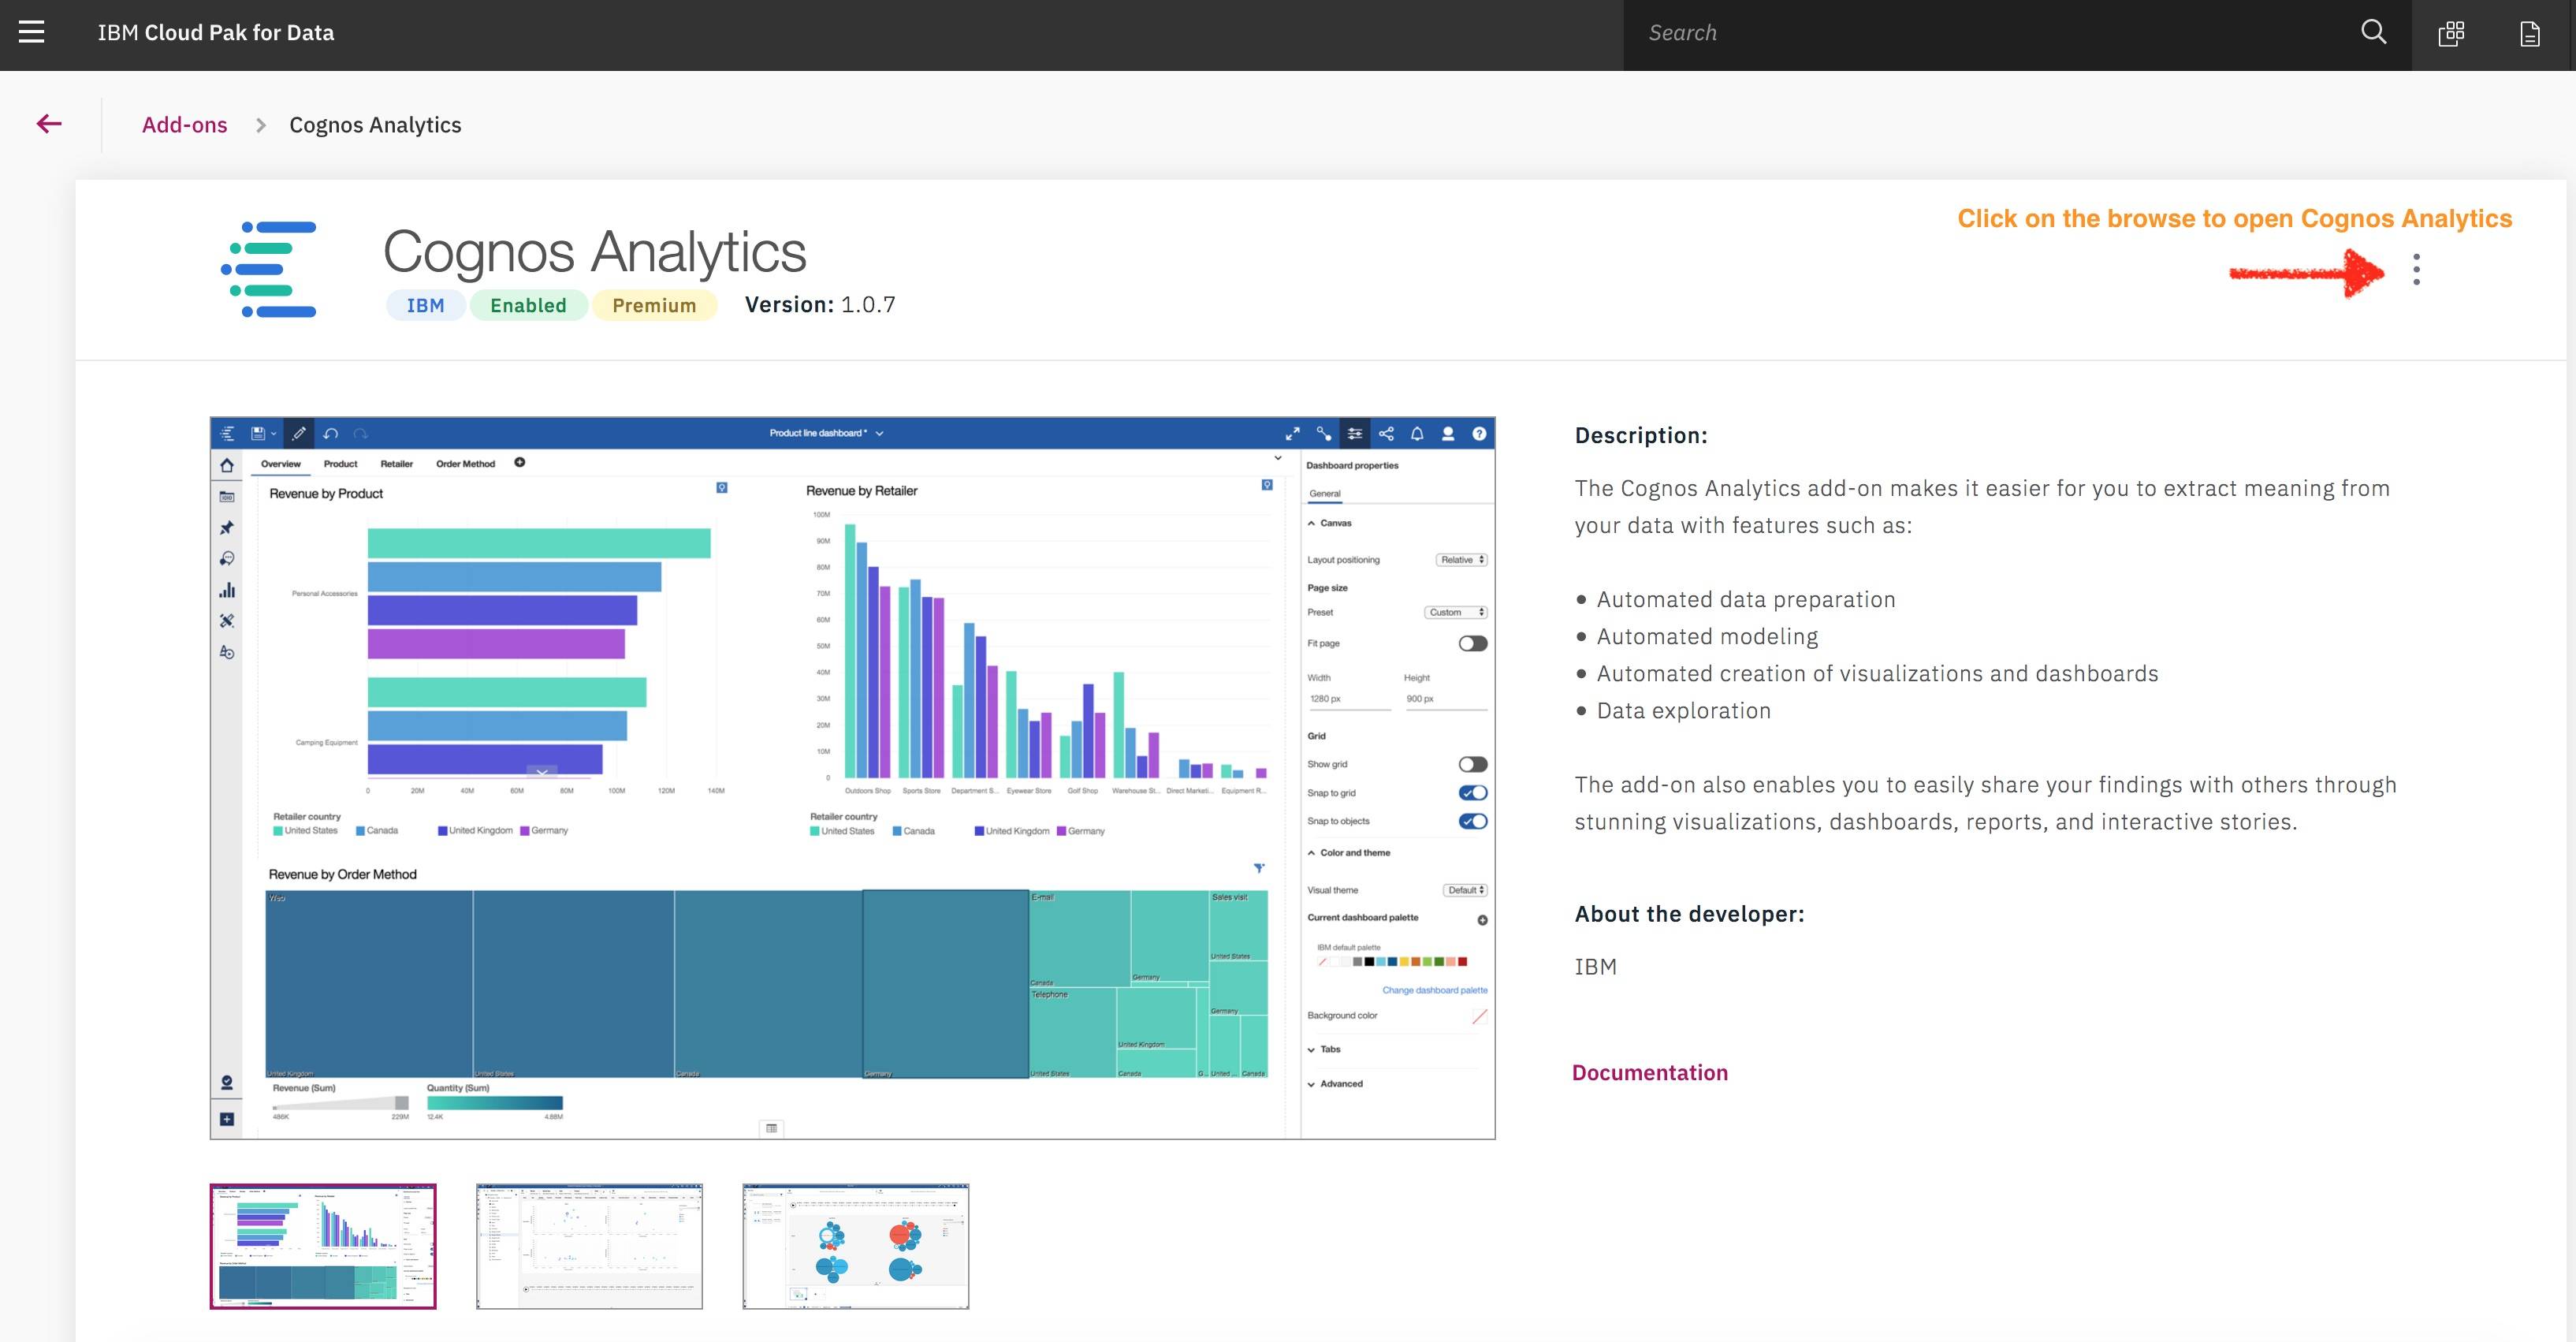The width and height of the screenshot is (2576, 1342).
Task: Switch to the Retailer tab
Action: [397, 463]
